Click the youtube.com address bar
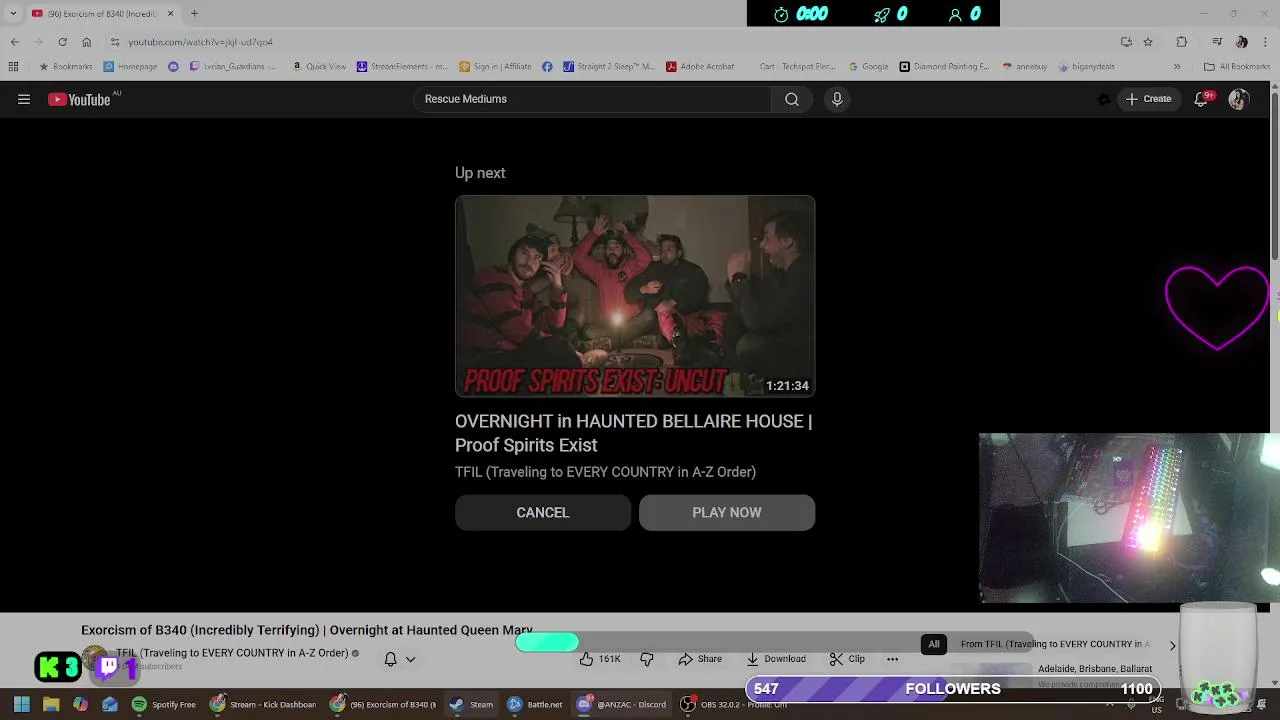The width and height of the screenshot is (1280, 720). (610, 42)
